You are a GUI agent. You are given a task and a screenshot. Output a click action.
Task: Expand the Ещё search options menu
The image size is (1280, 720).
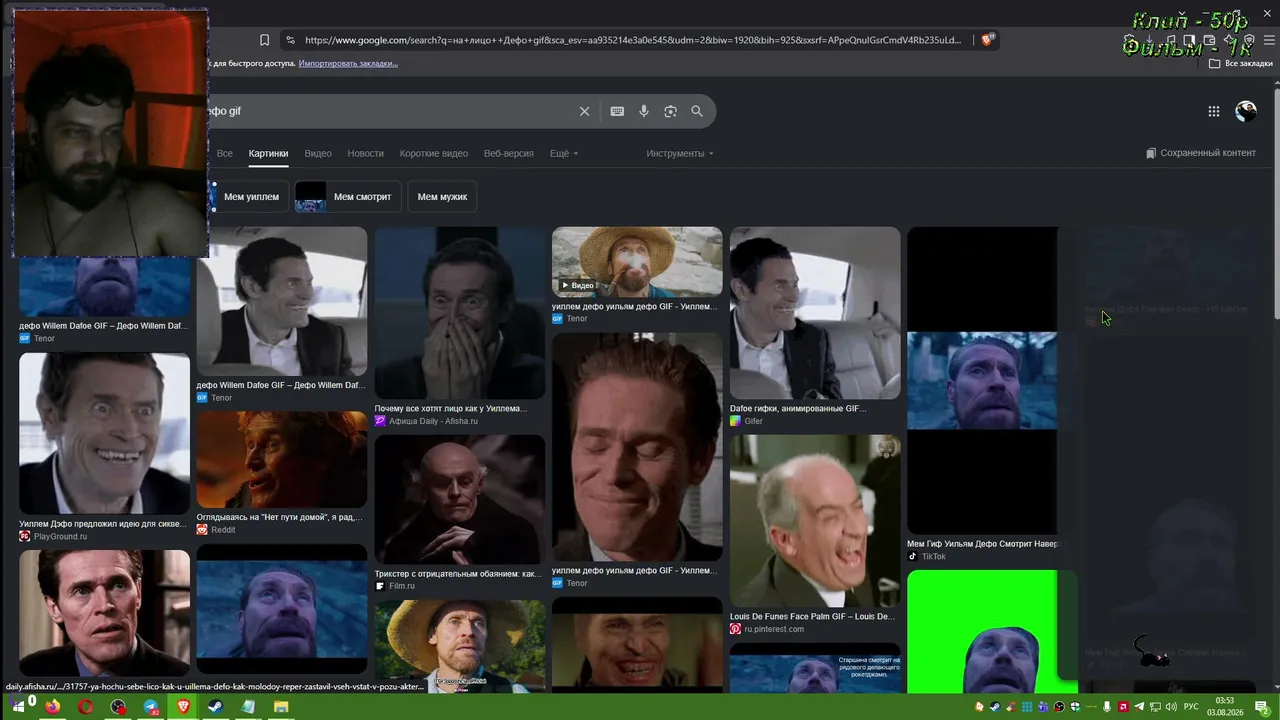(x=564, y=153)
